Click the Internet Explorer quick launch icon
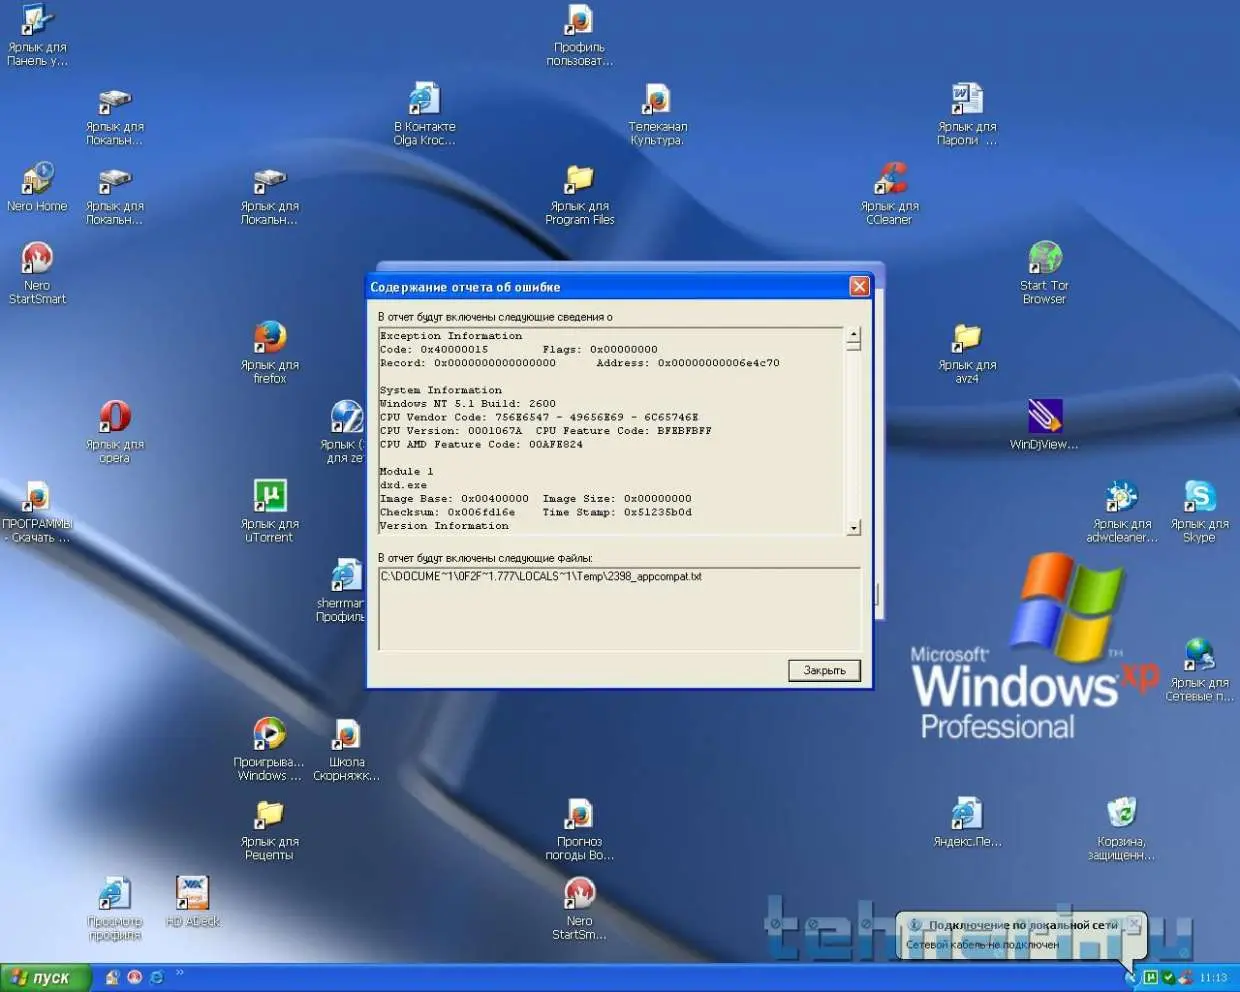The height and width of the screenshot is (992, 1240). click(157, 977)
